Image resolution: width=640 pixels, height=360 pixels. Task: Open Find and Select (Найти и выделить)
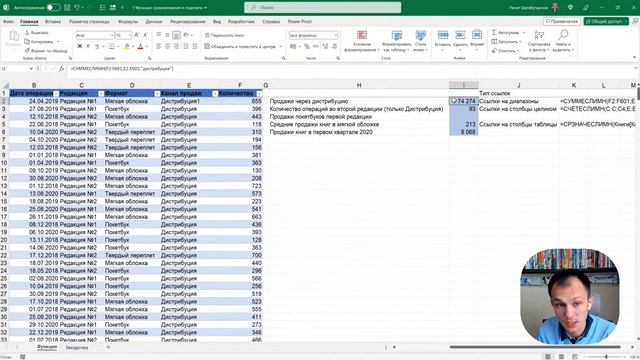click(563, 41)
